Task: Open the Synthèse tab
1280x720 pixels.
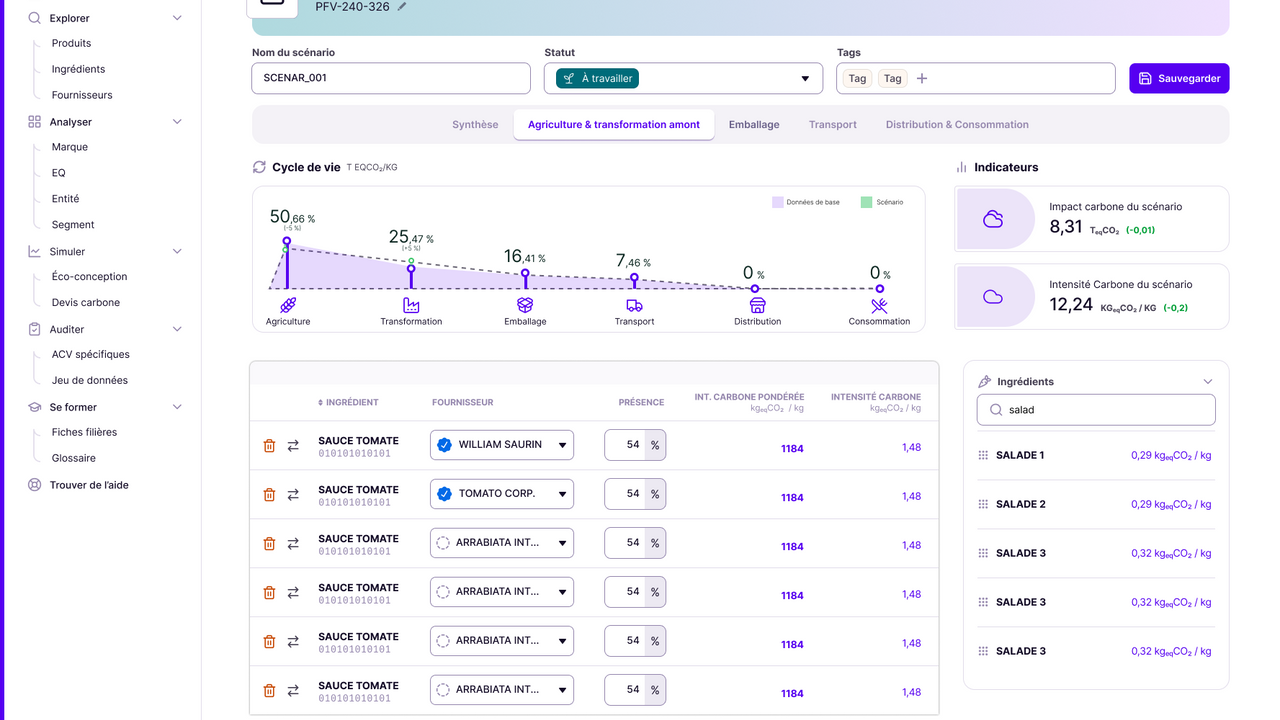Action: tap(475, 125)
